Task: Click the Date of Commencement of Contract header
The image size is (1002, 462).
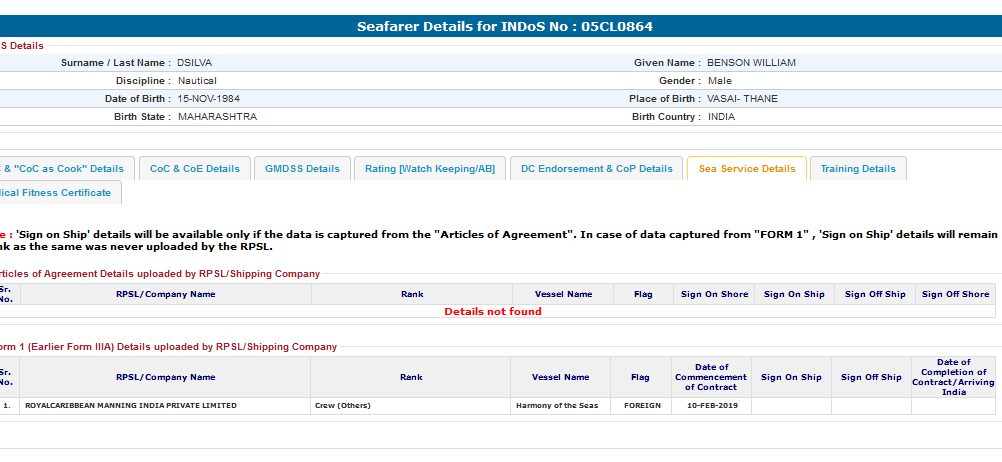Action: coord(711,377)
